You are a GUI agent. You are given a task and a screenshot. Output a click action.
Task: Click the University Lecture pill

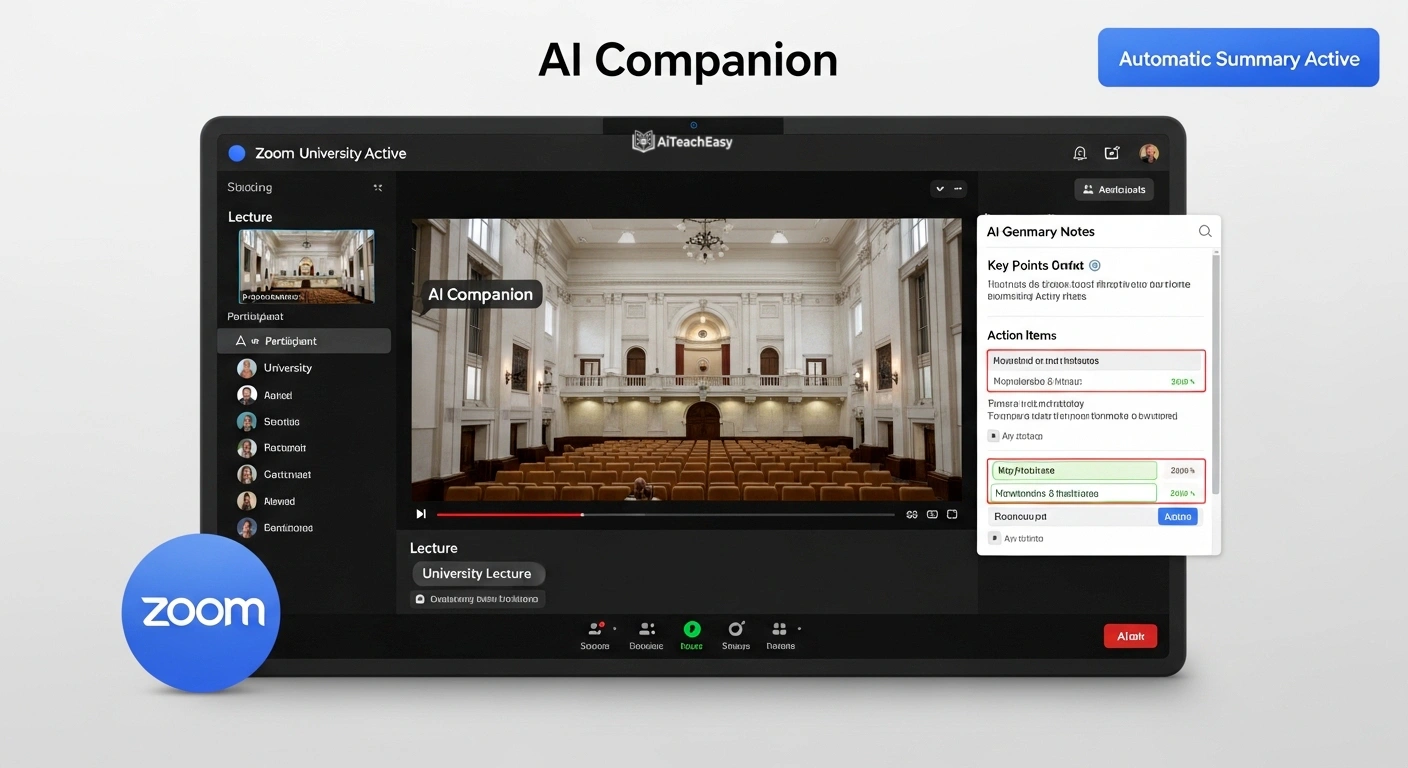478,574
